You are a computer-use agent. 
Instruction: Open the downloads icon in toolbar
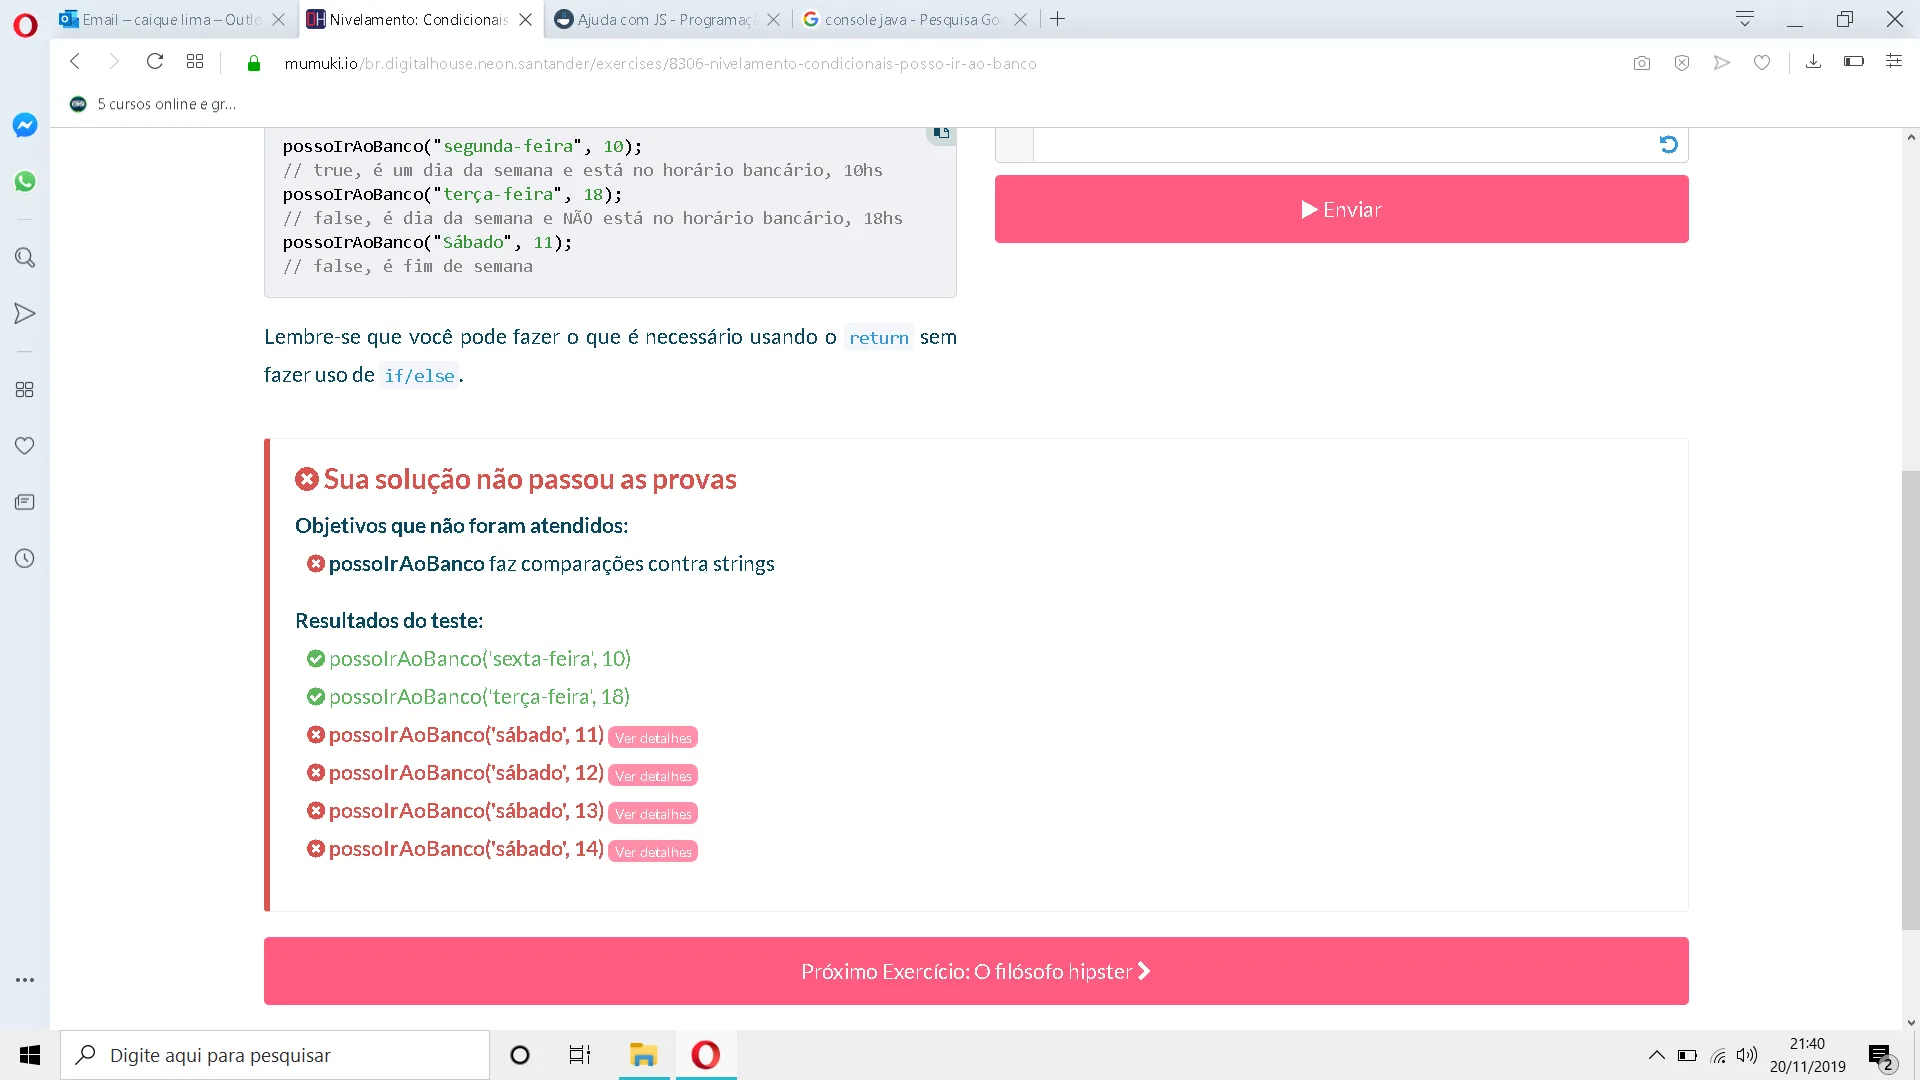(1813, 62)
